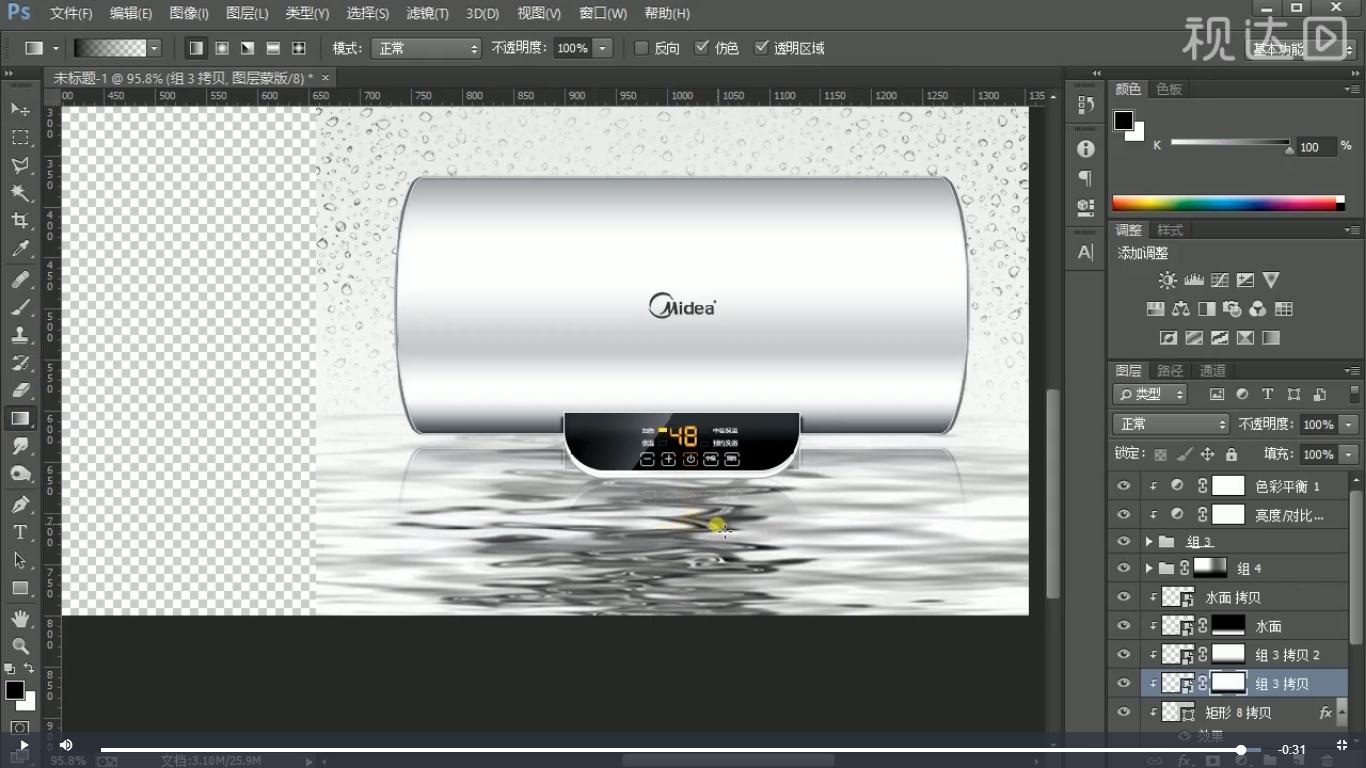Select the Brush tool
This screenshot has width=1366, height=768.
pyautogui.click(x=19, y=308)
